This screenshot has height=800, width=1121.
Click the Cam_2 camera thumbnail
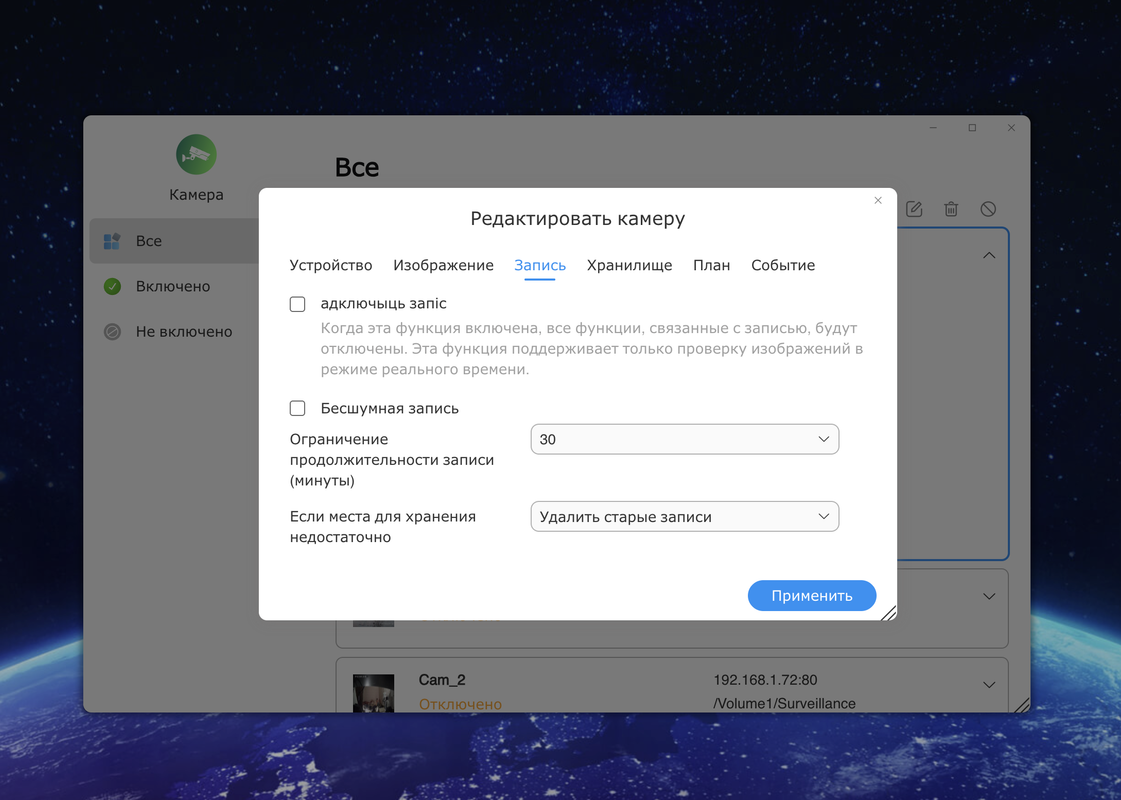pyautogui.click(x=373, y=693)
